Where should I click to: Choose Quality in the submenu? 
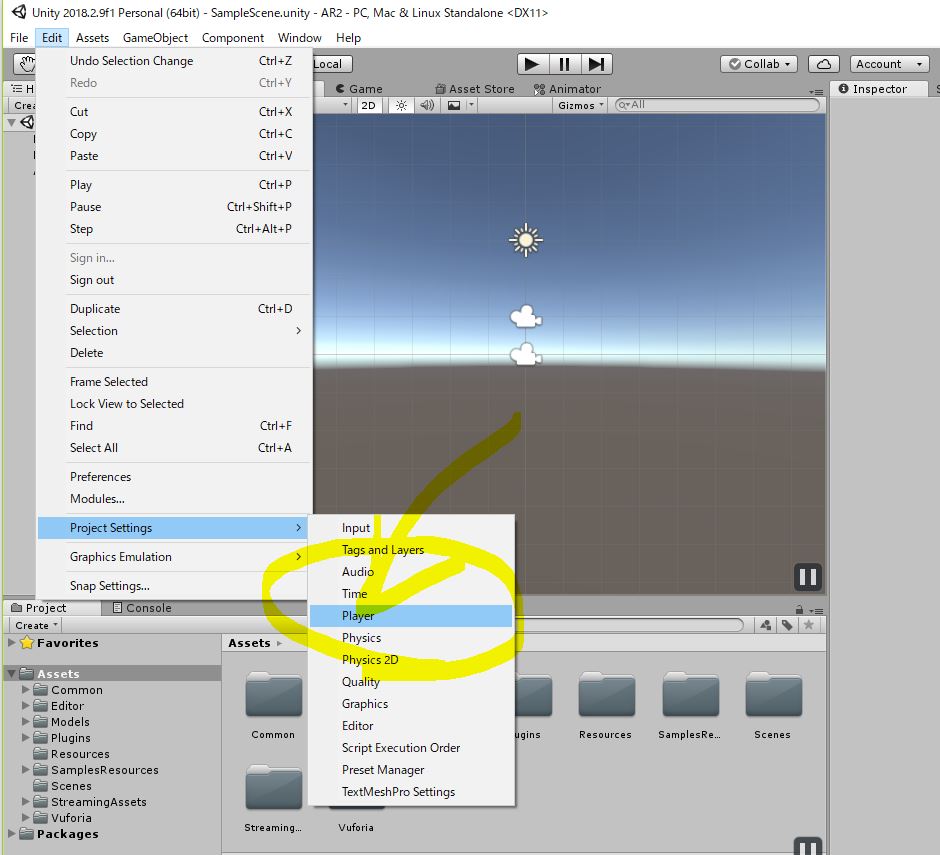click(x=411, y=682)
